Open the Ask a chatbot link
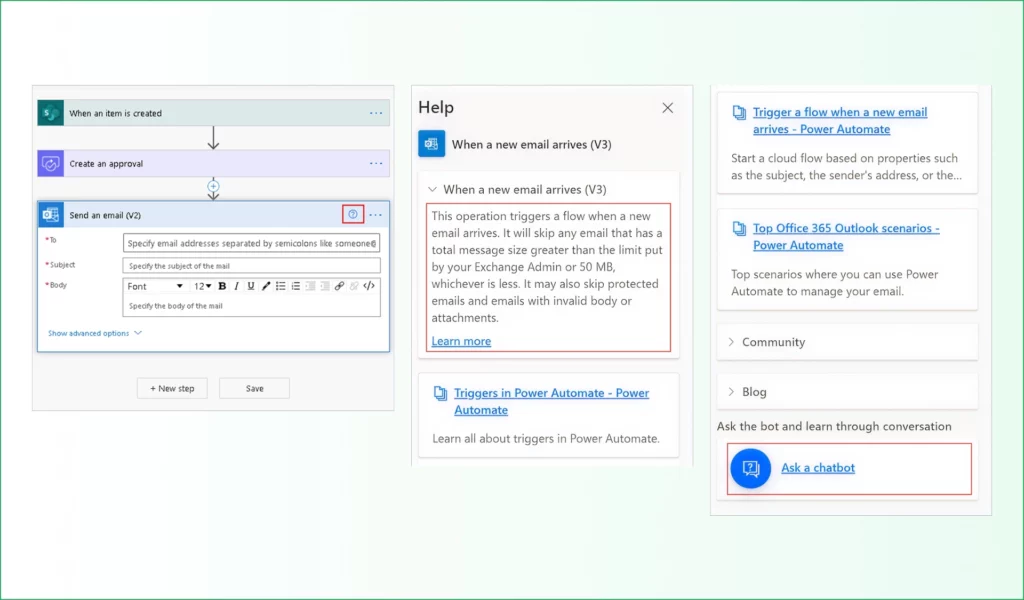Viewport: 1024px width, 600px height. pyautogui.click(x=818, y=467)
